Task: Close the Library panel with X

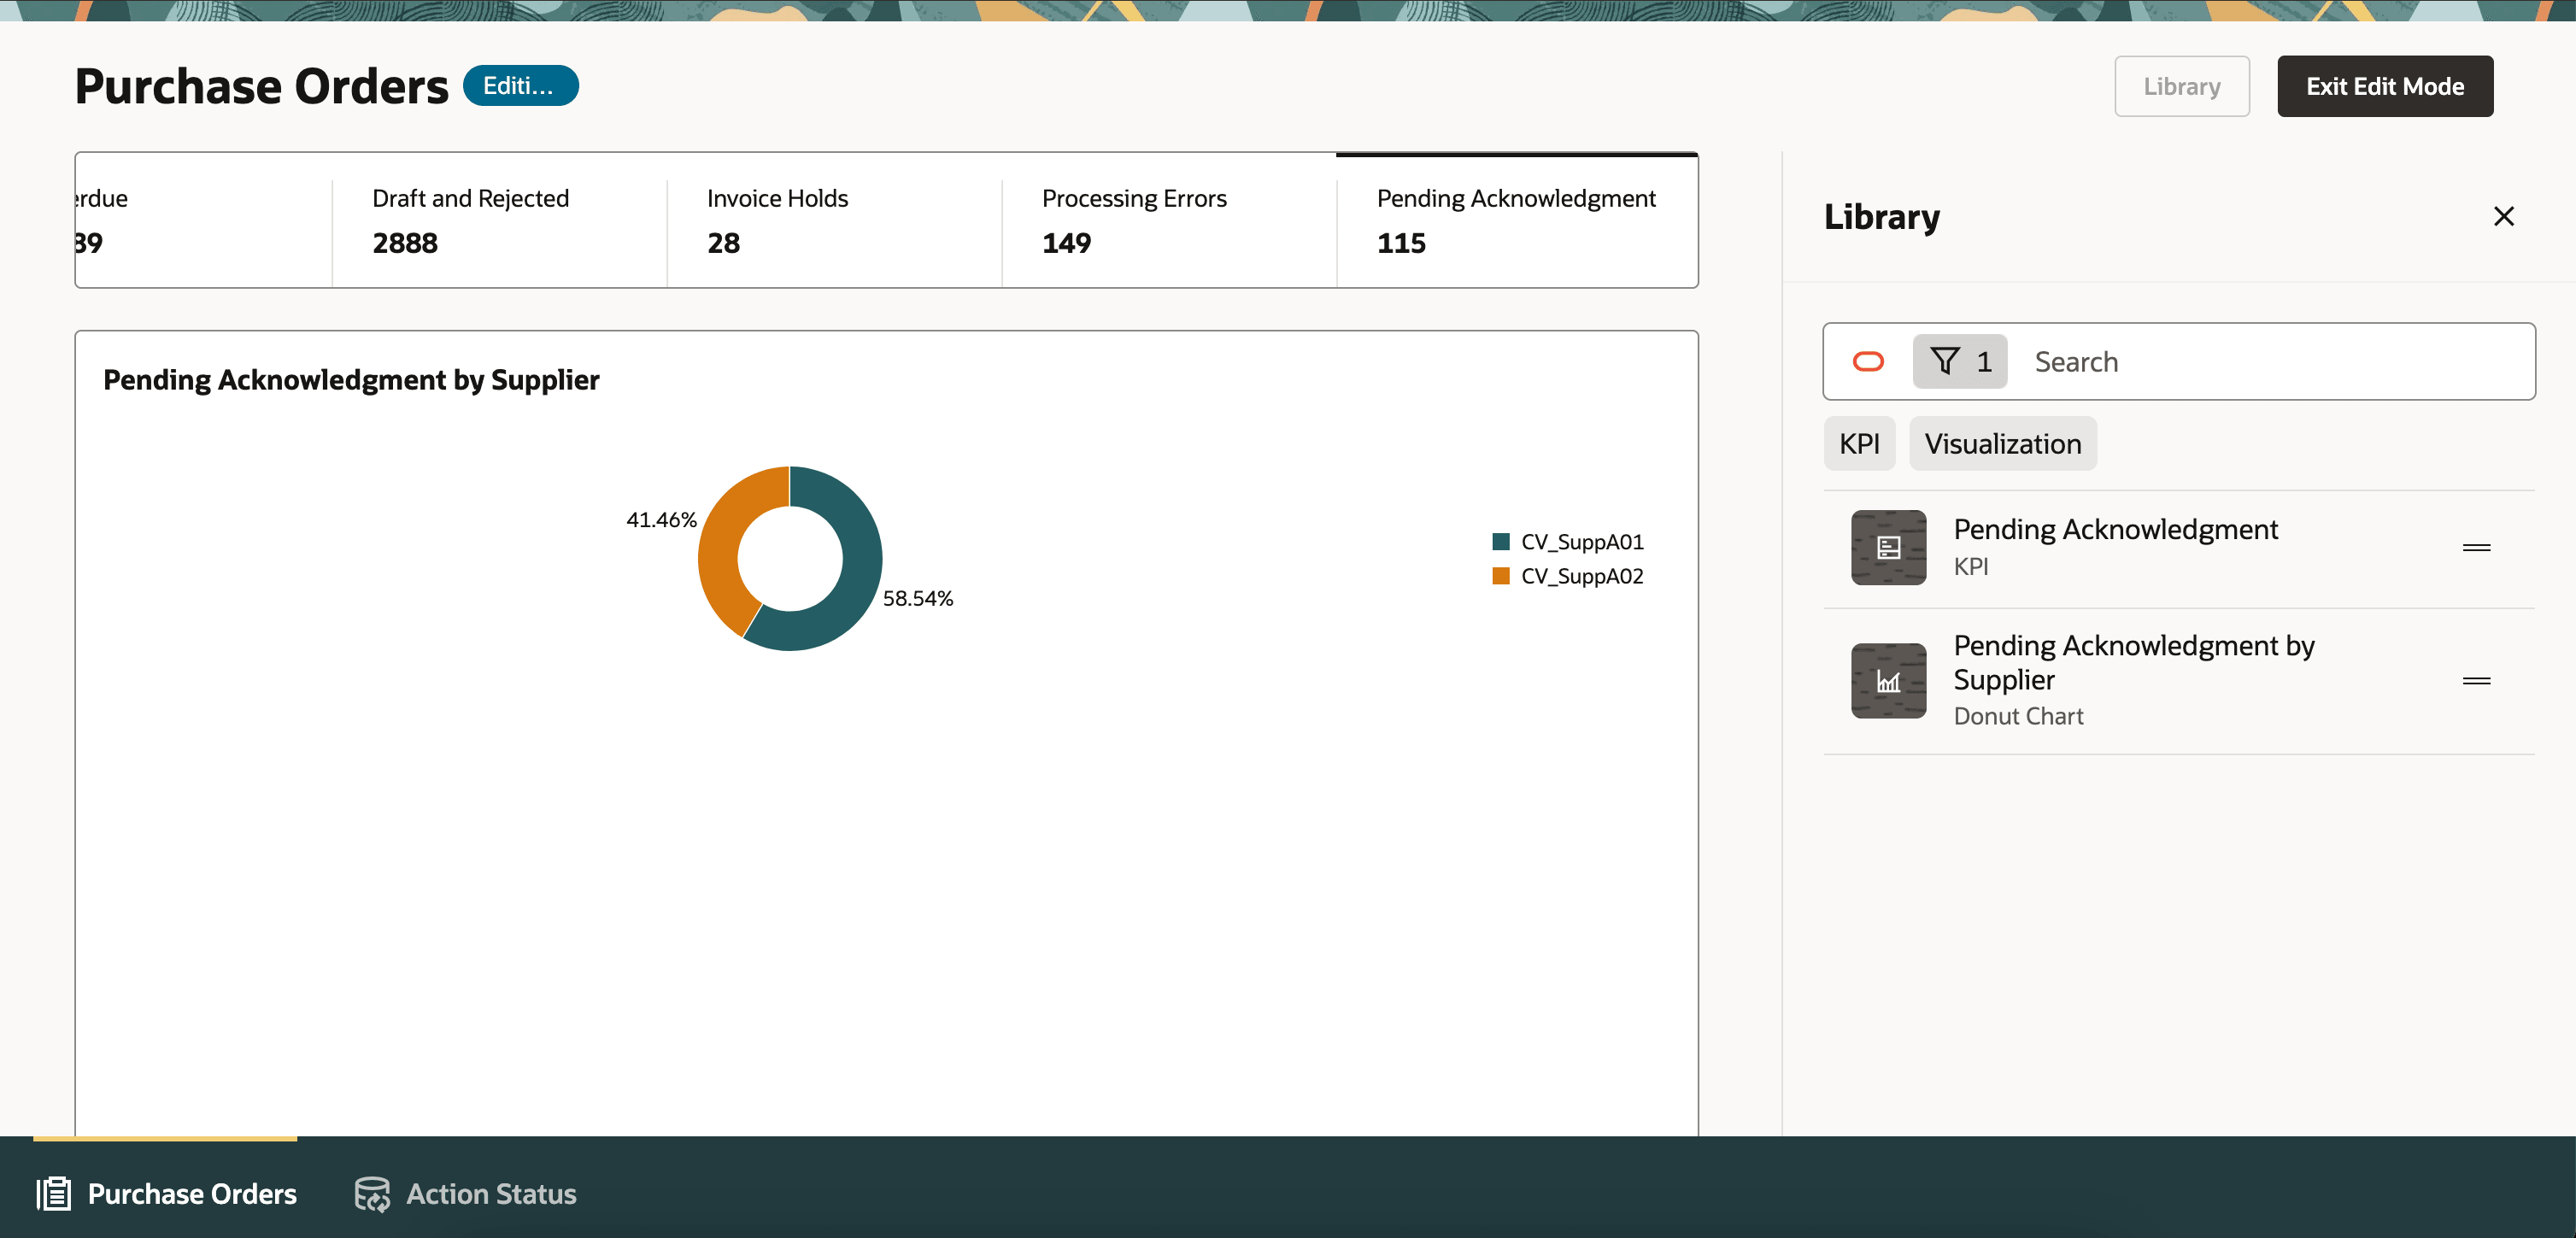Action: (x=2503, y=216)
